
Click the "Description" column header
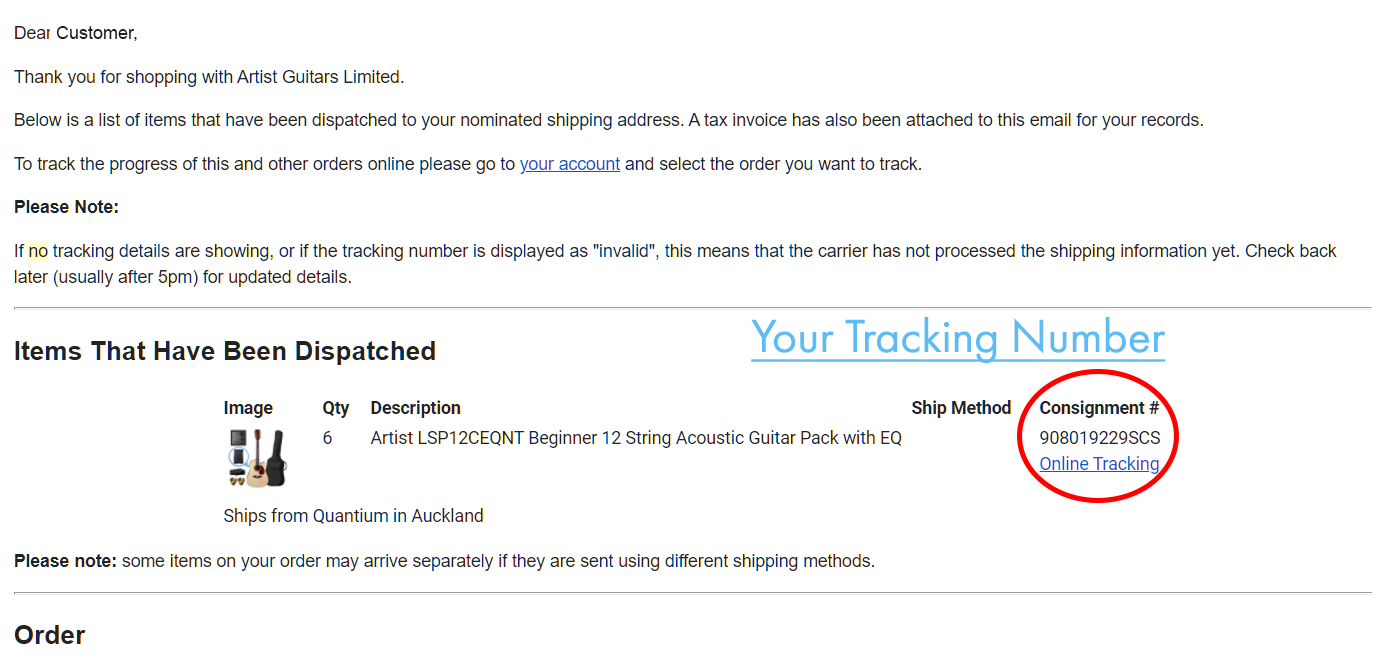point(415,408)
